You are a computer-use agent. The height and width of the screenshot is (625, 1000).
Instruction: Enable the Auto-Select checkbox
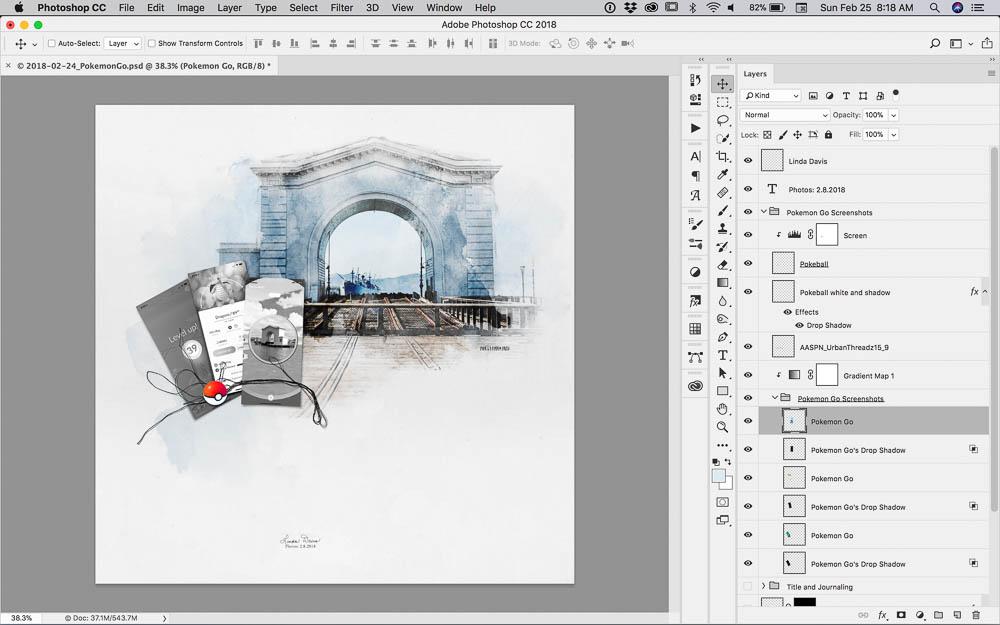point(52,43)
